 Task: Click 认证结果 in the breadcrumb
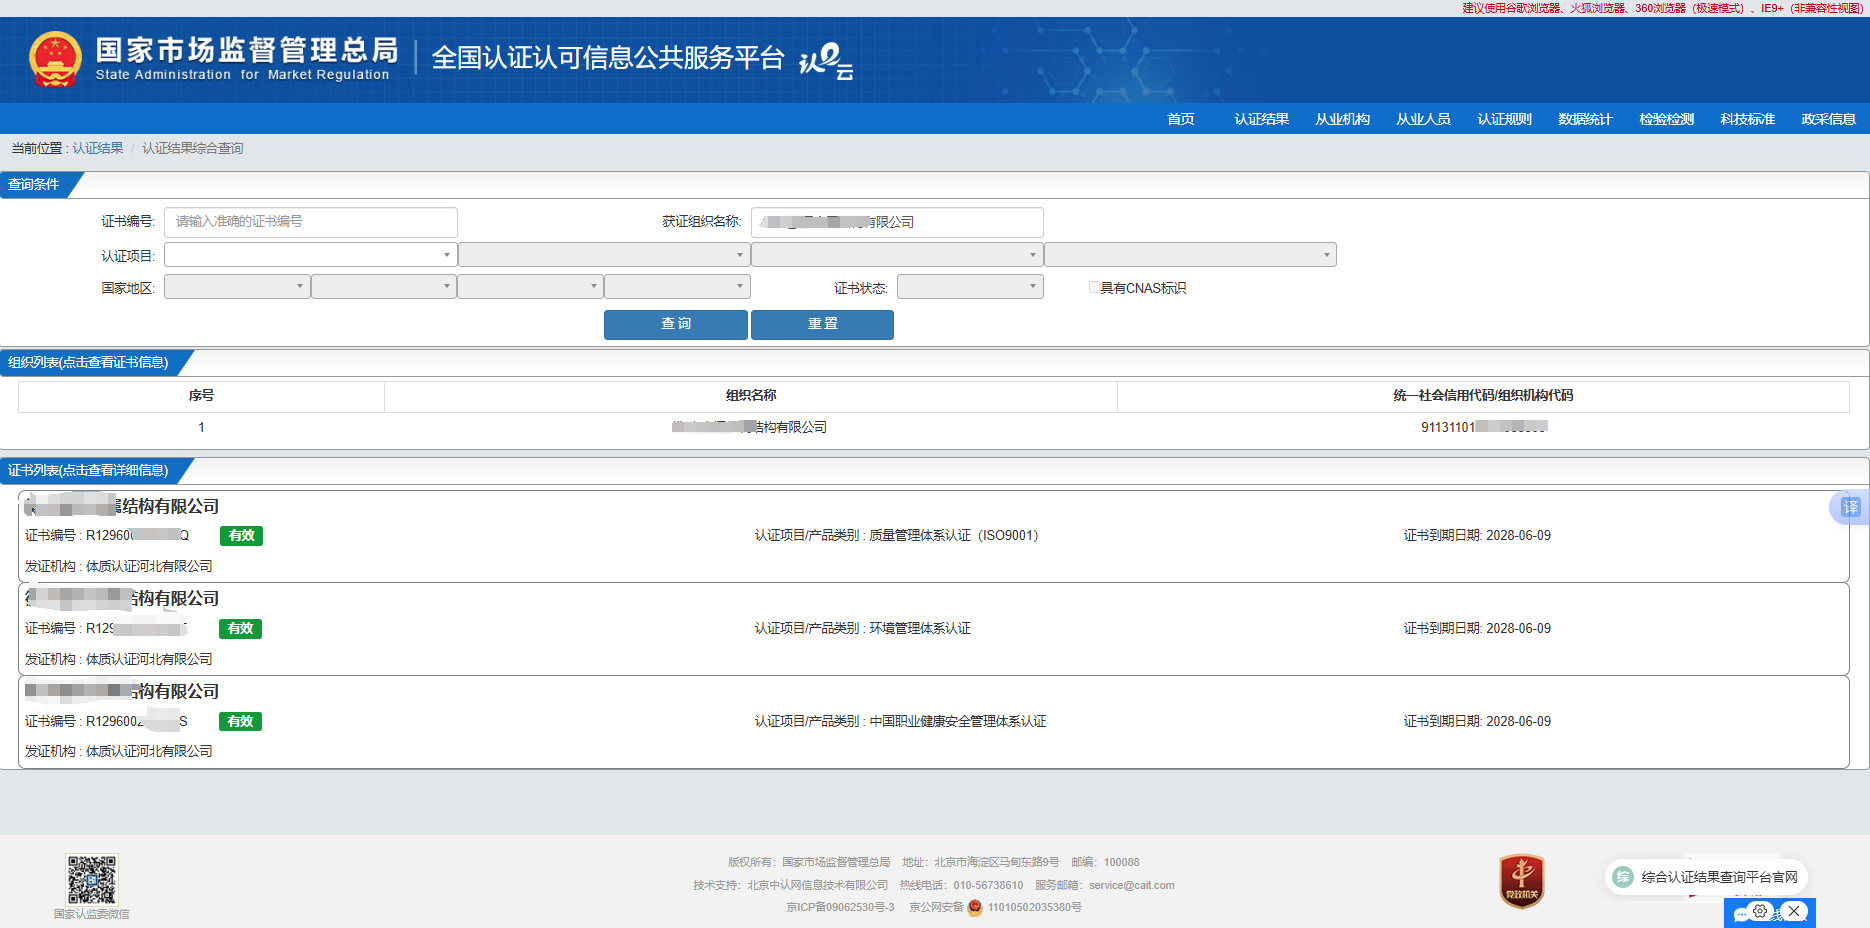click(98, 148)
